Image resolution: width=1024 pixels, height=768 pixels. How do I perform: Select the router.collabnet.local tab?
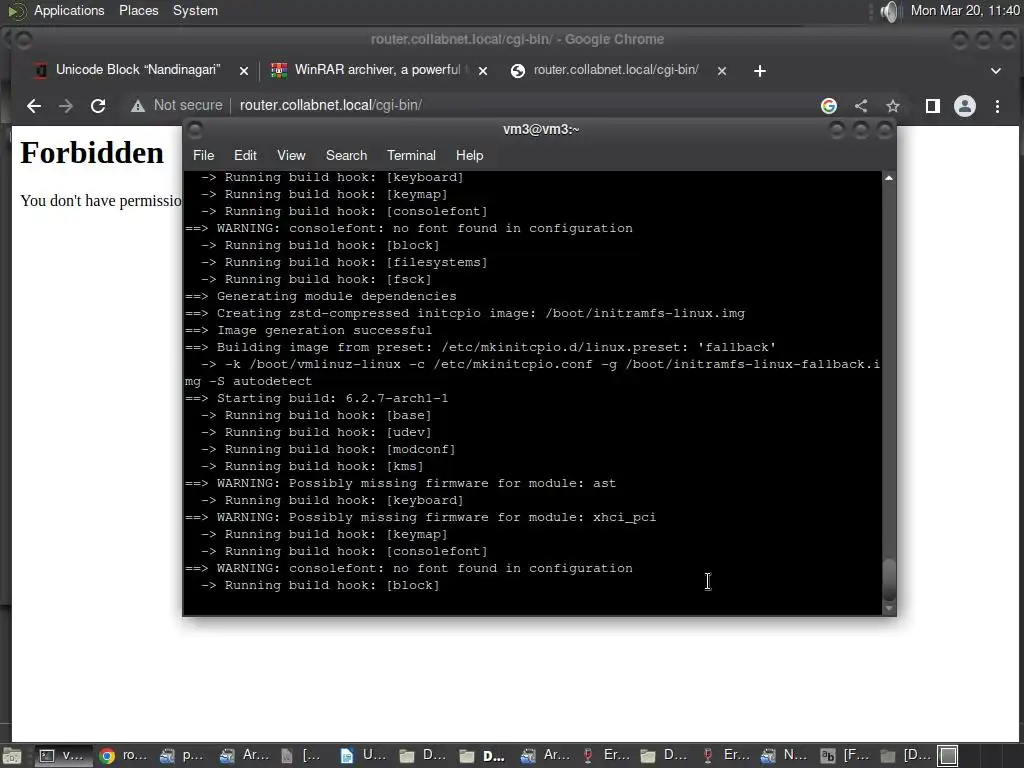[x=616, y=70]
